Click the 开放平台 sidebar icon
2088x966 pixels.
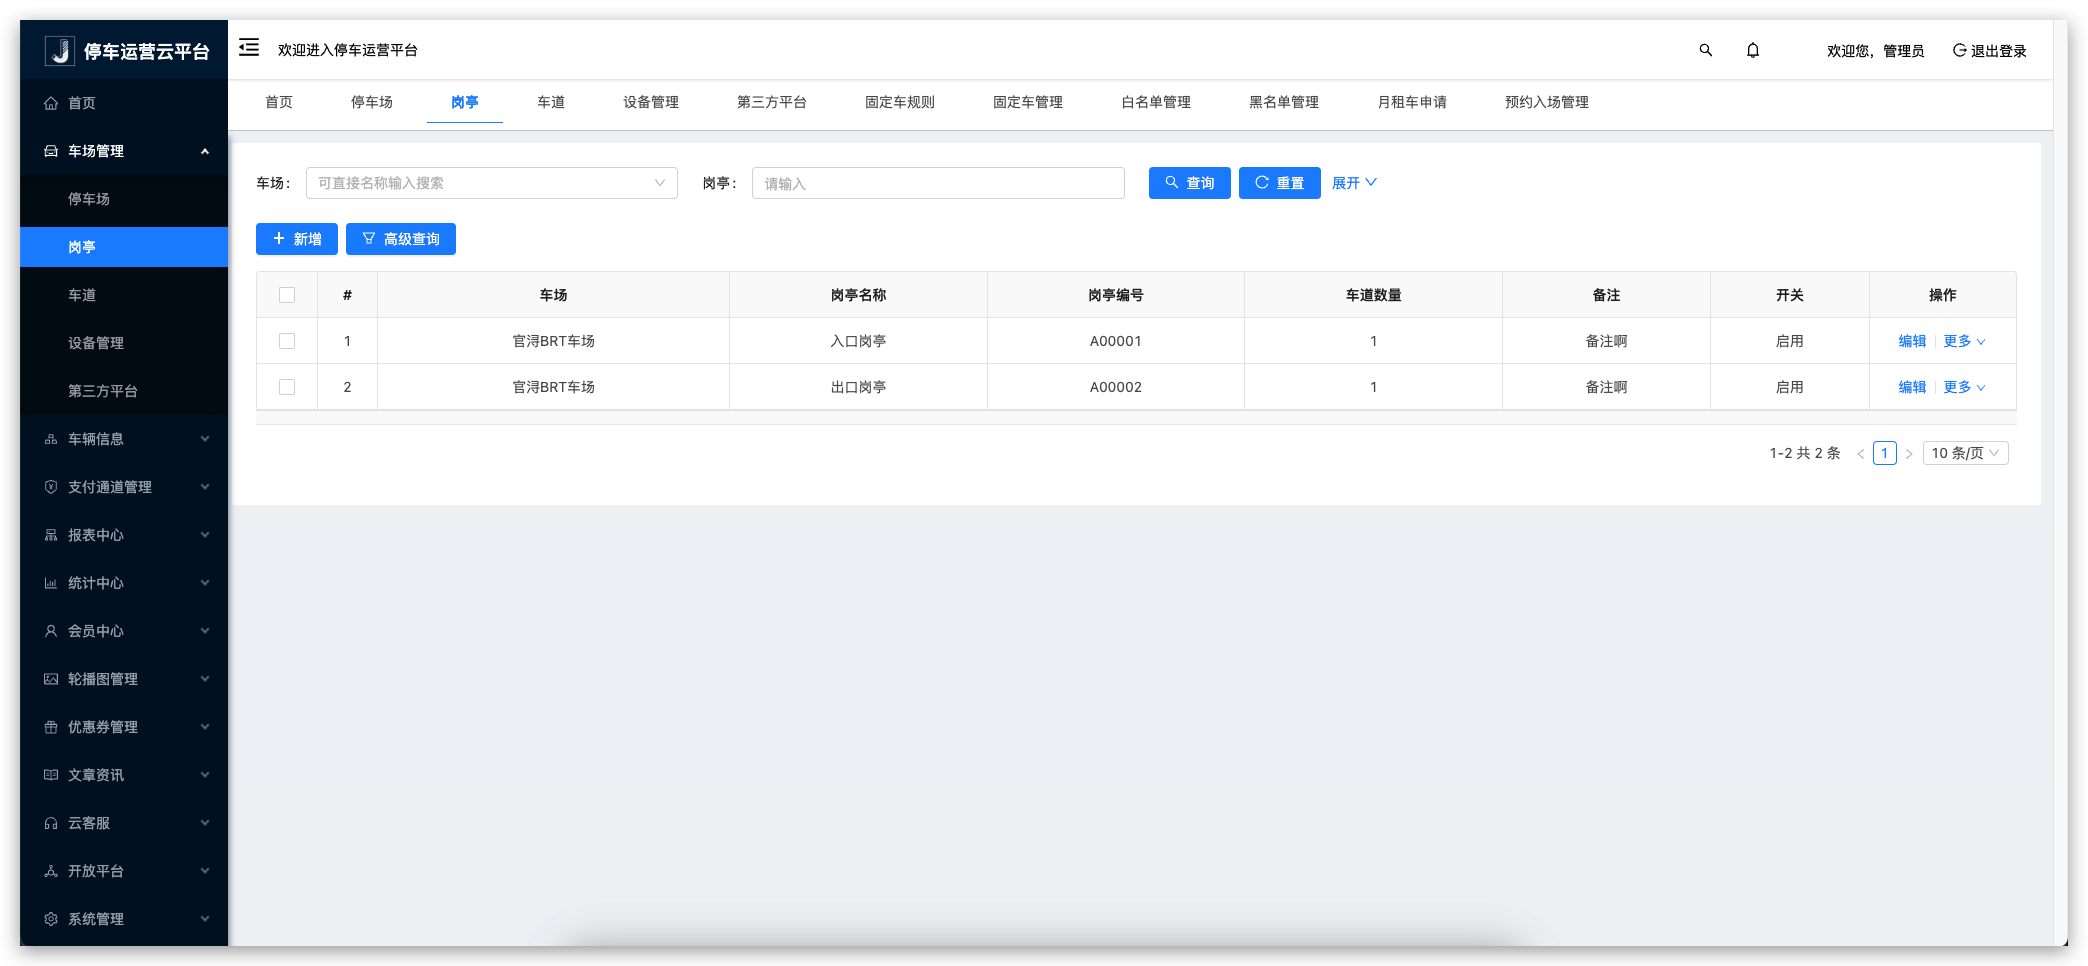point(51,871)
